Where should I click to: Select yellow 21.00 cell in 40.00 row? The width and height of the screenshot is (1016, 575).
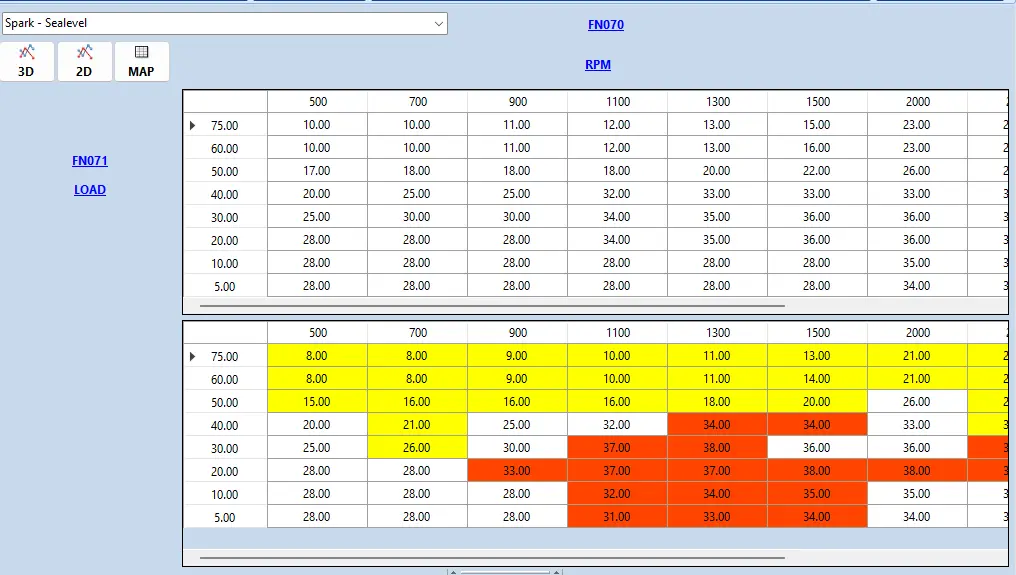pos(417,425)
